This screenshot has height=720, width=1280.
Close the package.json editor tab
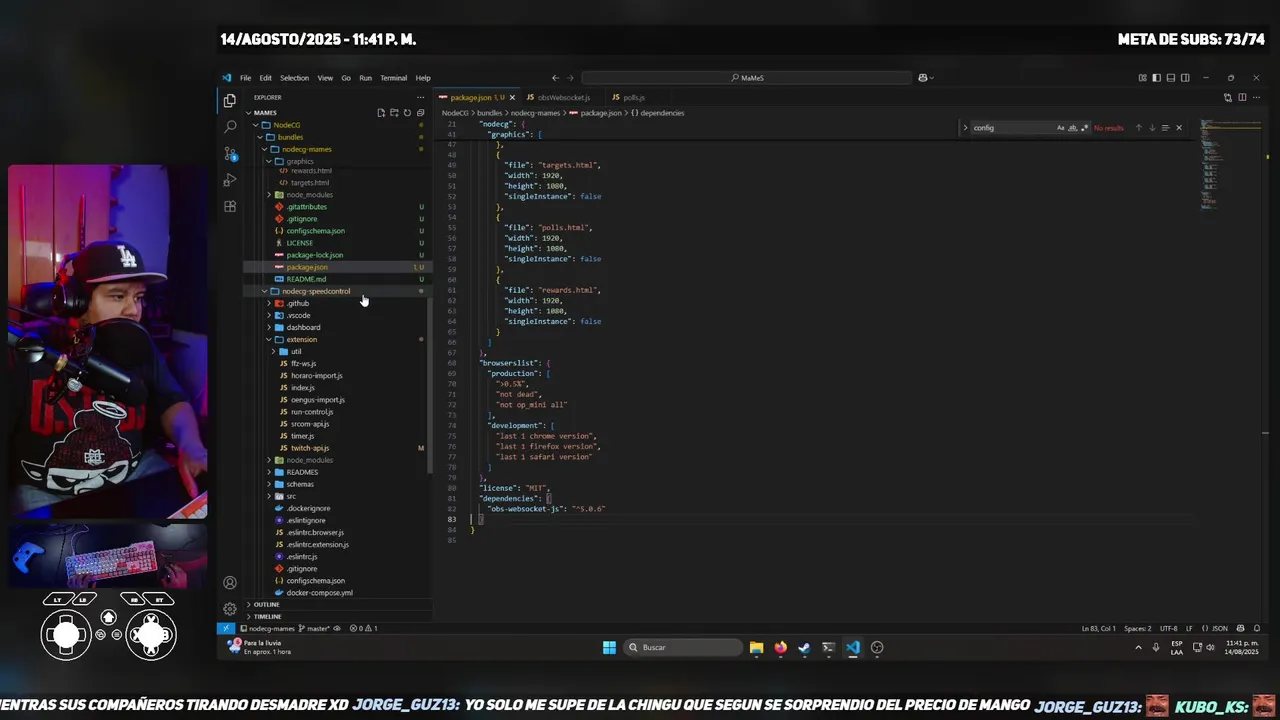513,97
